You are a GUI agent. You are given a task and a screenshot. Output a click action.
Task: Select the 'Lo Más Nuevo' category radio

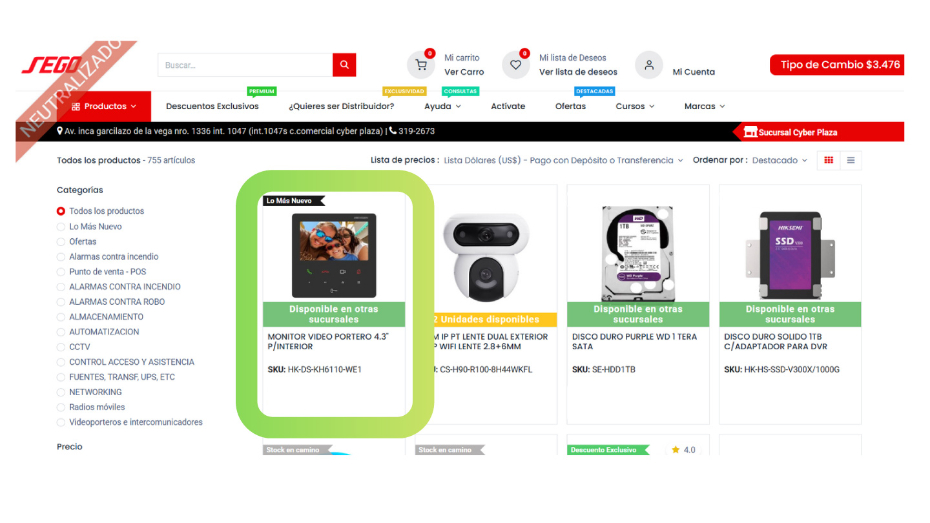tap(61, 227)
